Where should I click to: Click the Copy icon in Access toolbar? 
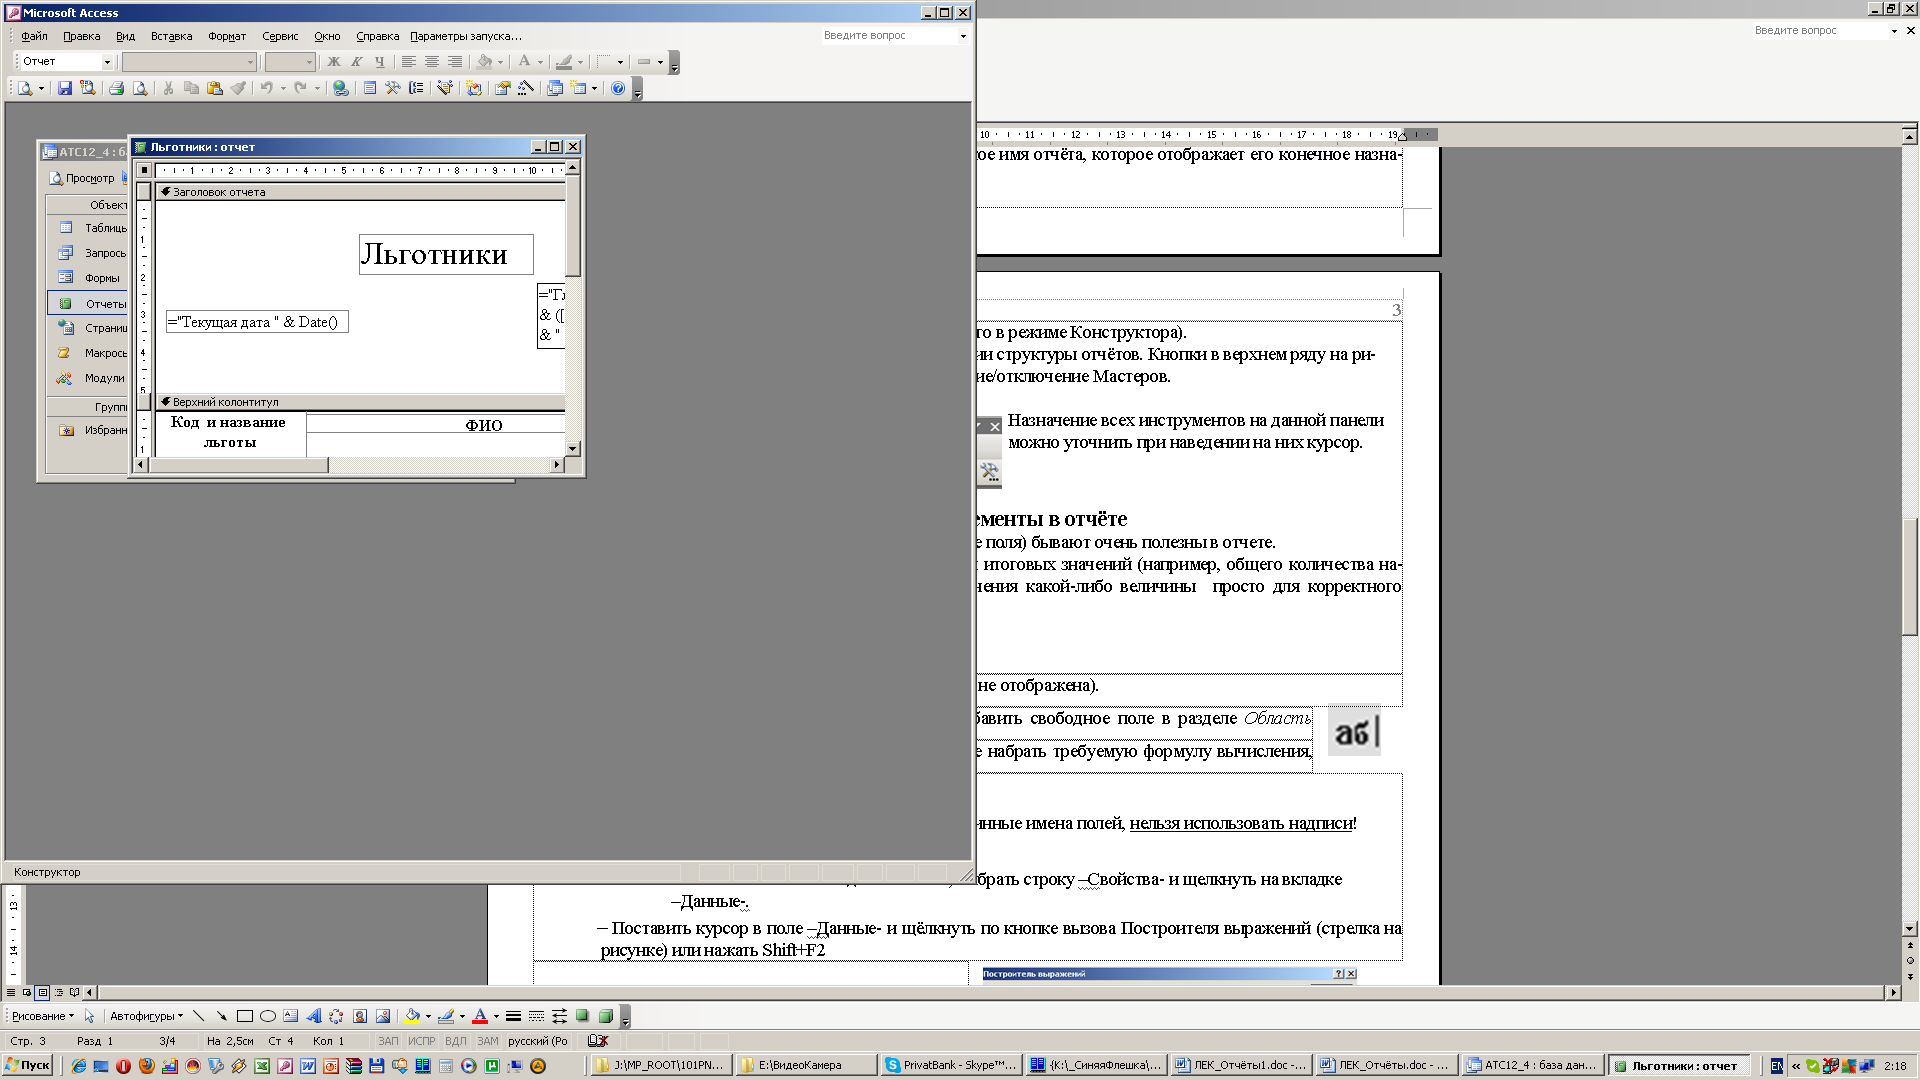191,88
